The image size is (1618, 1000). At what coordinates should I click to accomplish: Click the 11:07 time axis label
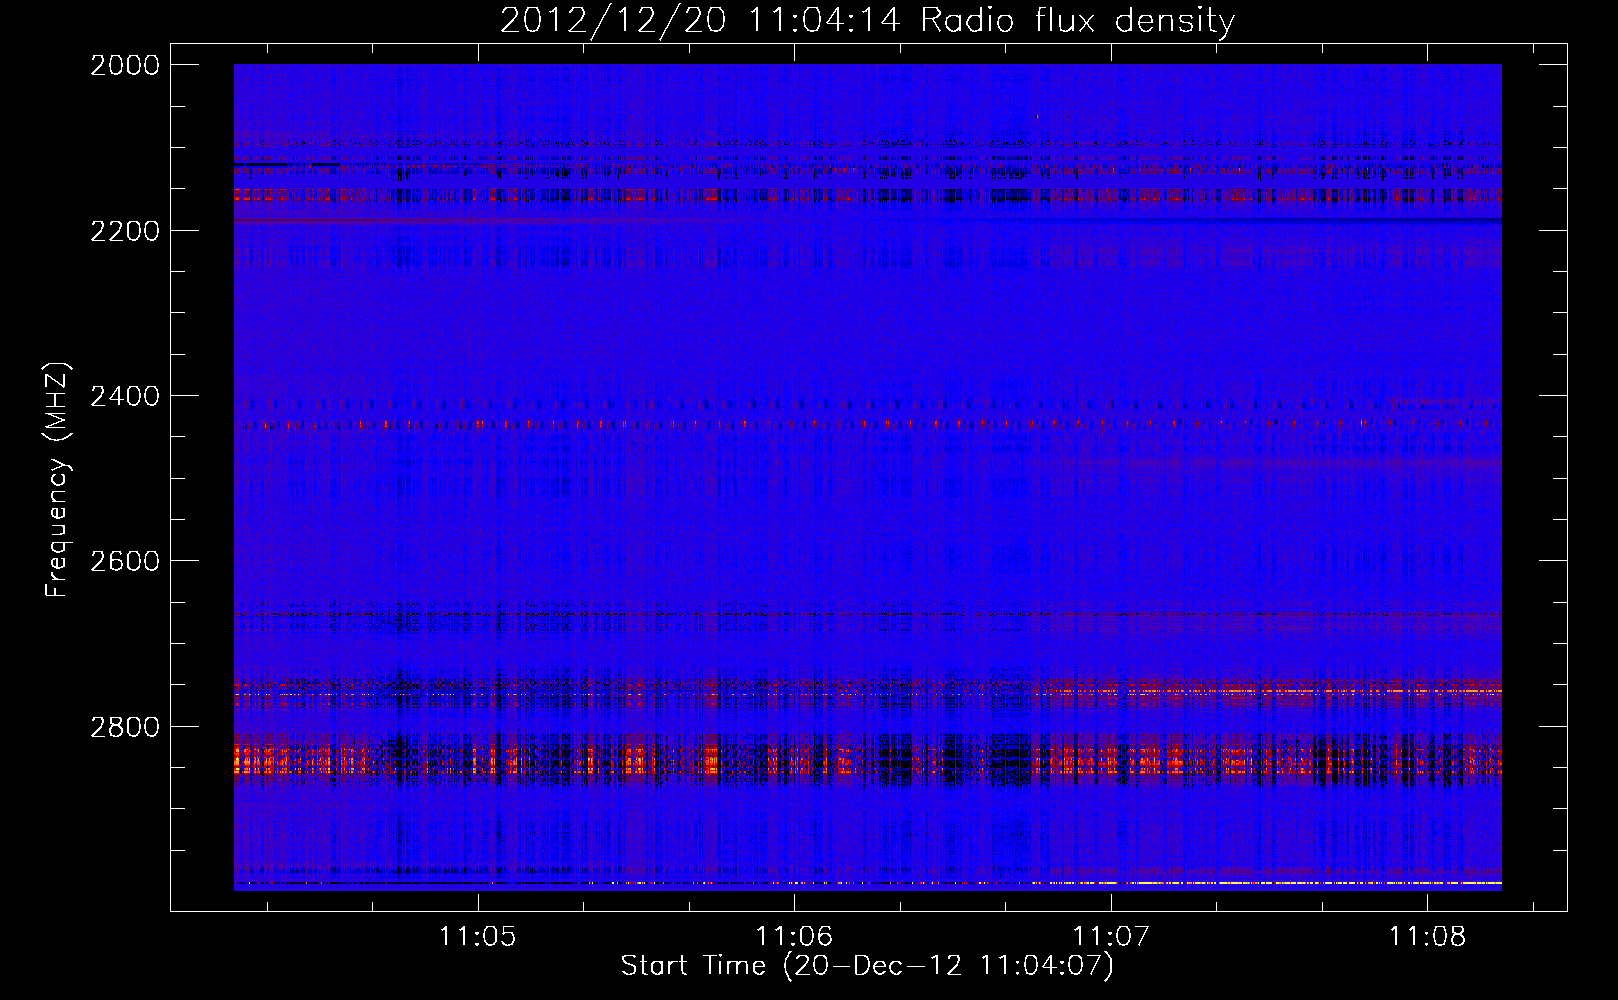(x=1111, y=937)
